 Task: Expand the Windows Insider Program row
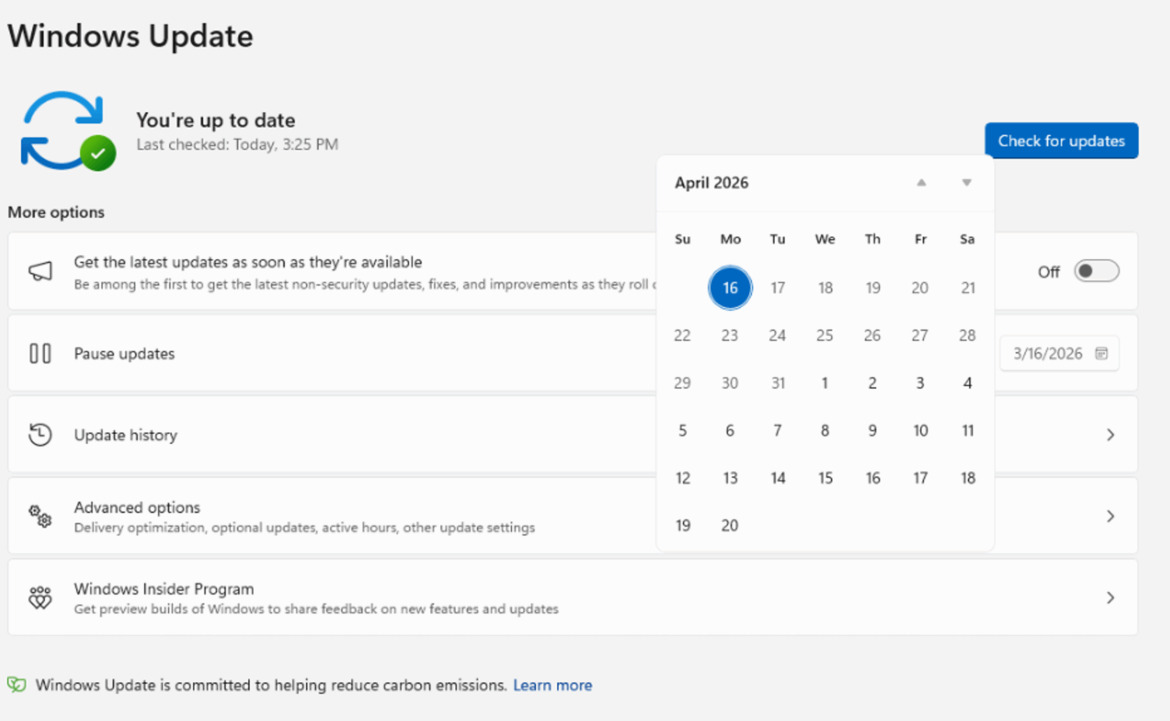(1110, 597)
